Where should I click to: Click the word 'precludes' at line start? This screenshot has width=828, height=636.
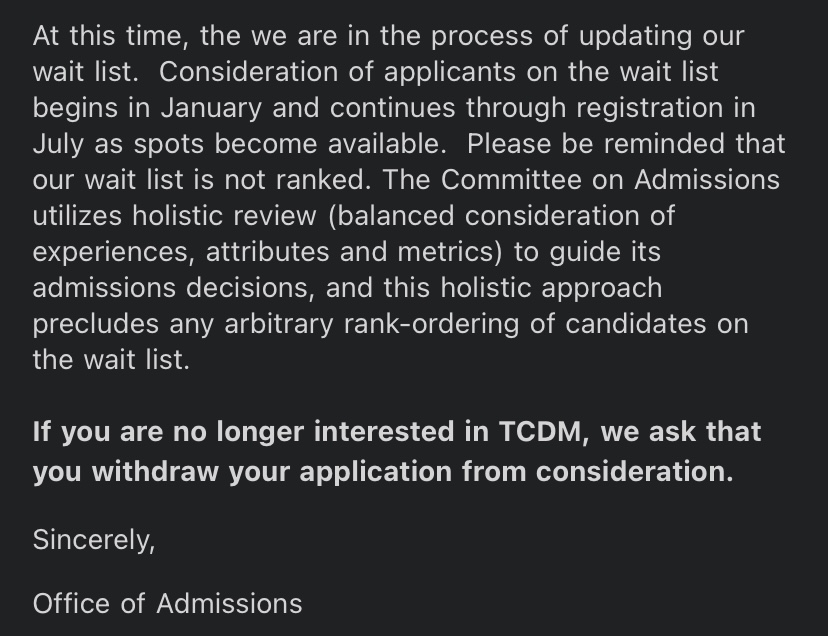click(x=96, y=323)
